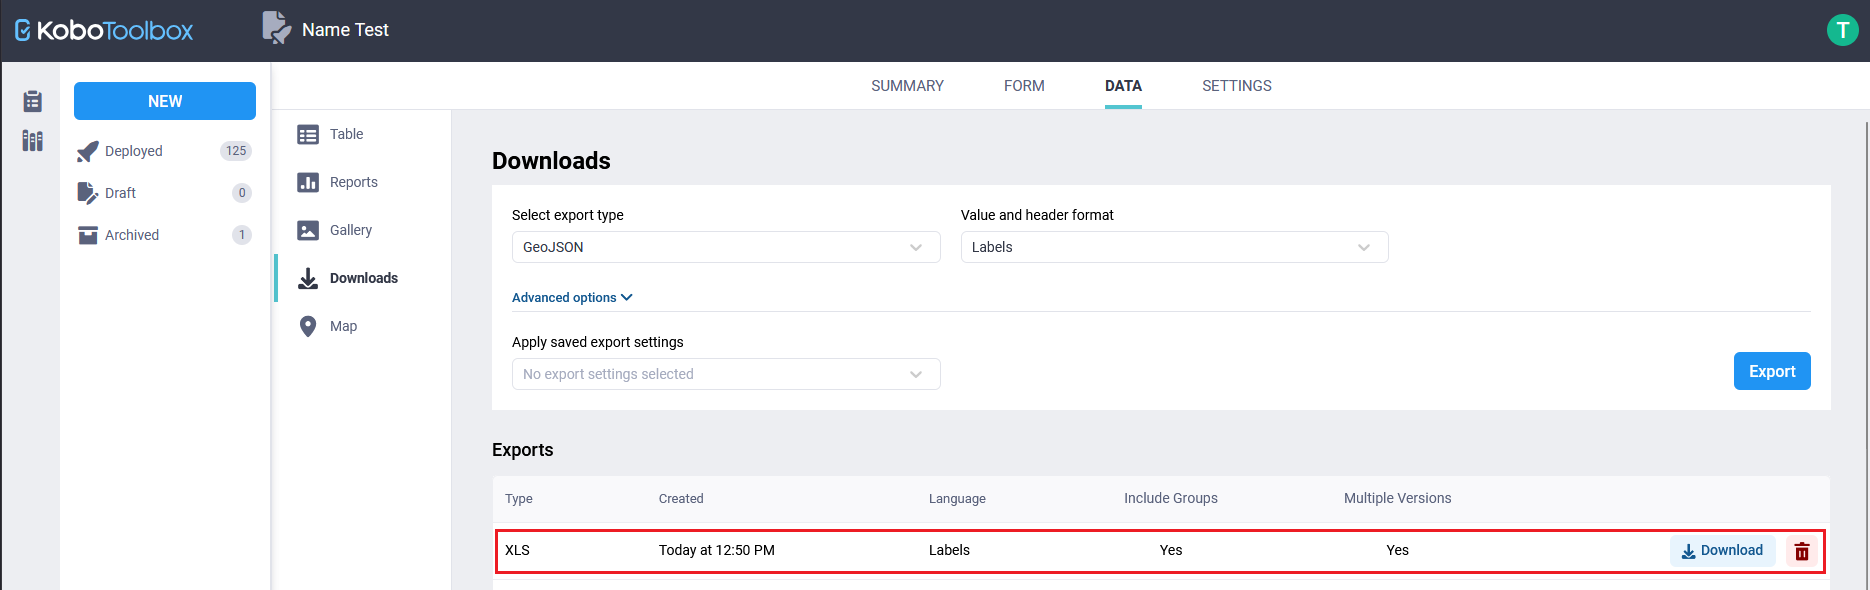Click the user avatar T icon
The width and height of the screenshot is (1870, 590).
(1842, 30)
